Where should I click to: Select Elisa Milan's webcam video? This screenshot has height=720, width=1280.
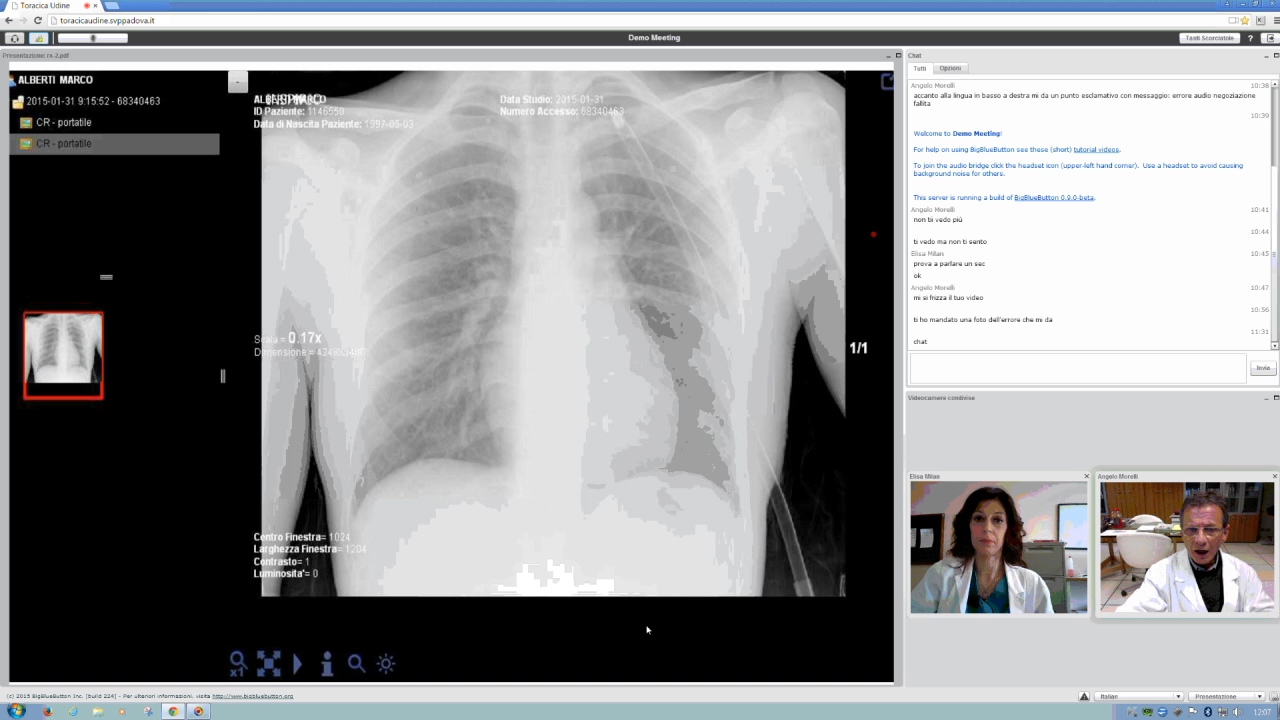point(998,547)
